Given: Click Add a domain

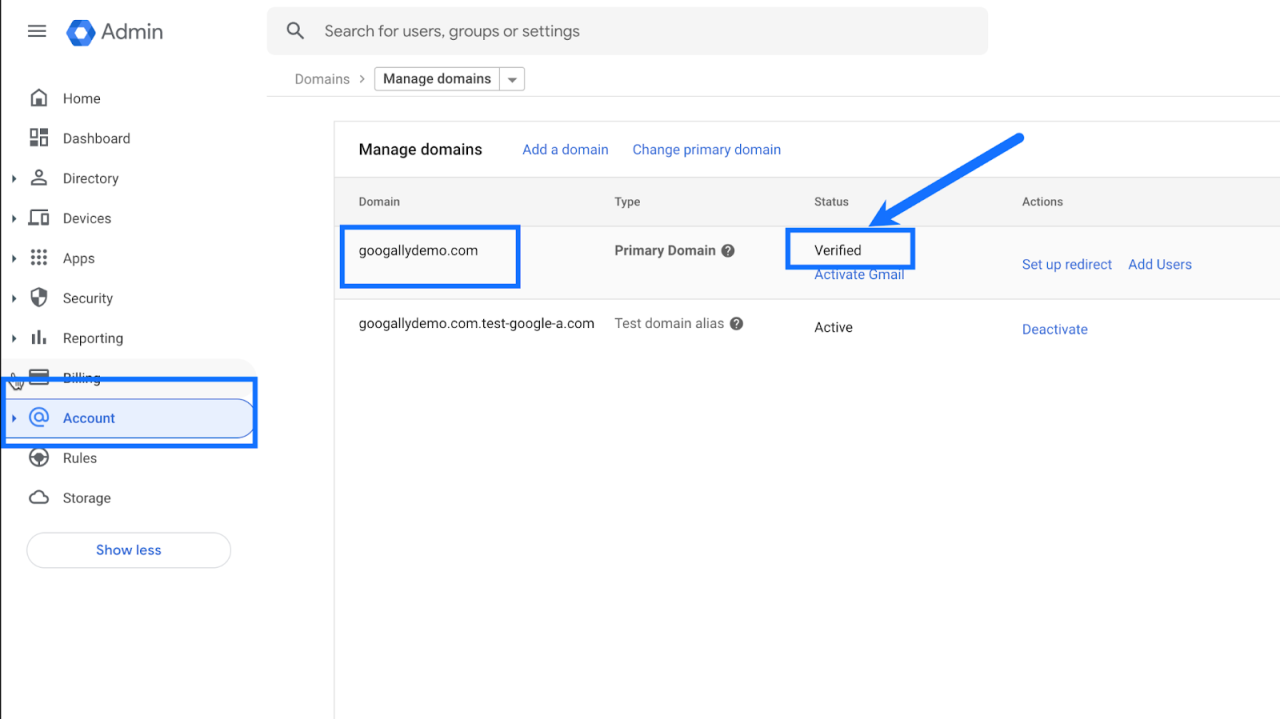Looking at the screenshot, I should pyautogui.click(x=565, y=149).
